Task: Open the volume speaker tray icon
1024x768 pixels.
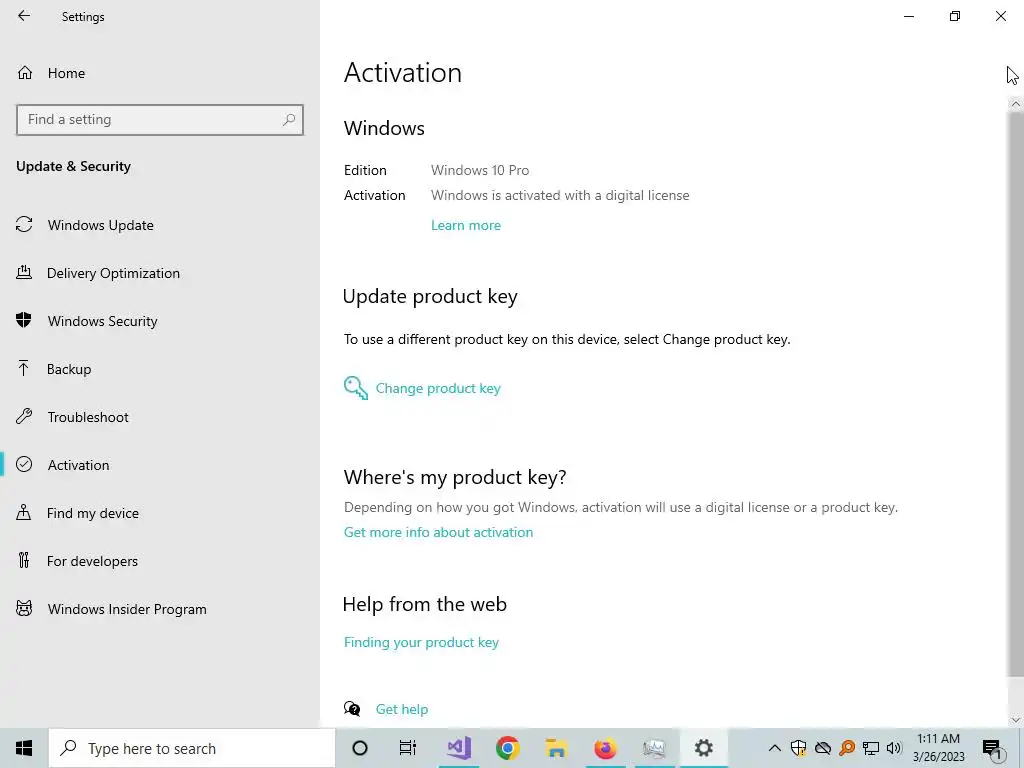Action: coord(894,748)
